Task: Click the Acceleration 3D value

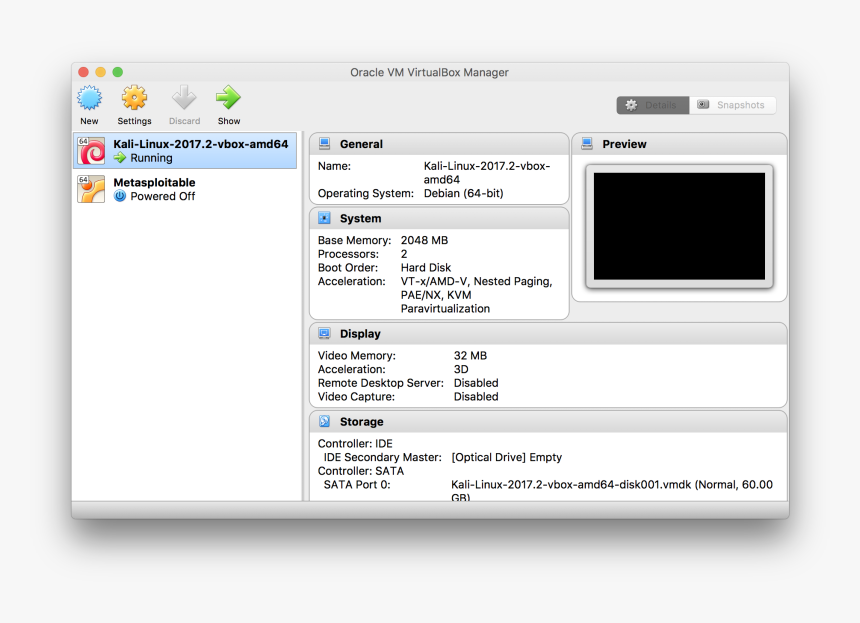Action: [461, 369]
